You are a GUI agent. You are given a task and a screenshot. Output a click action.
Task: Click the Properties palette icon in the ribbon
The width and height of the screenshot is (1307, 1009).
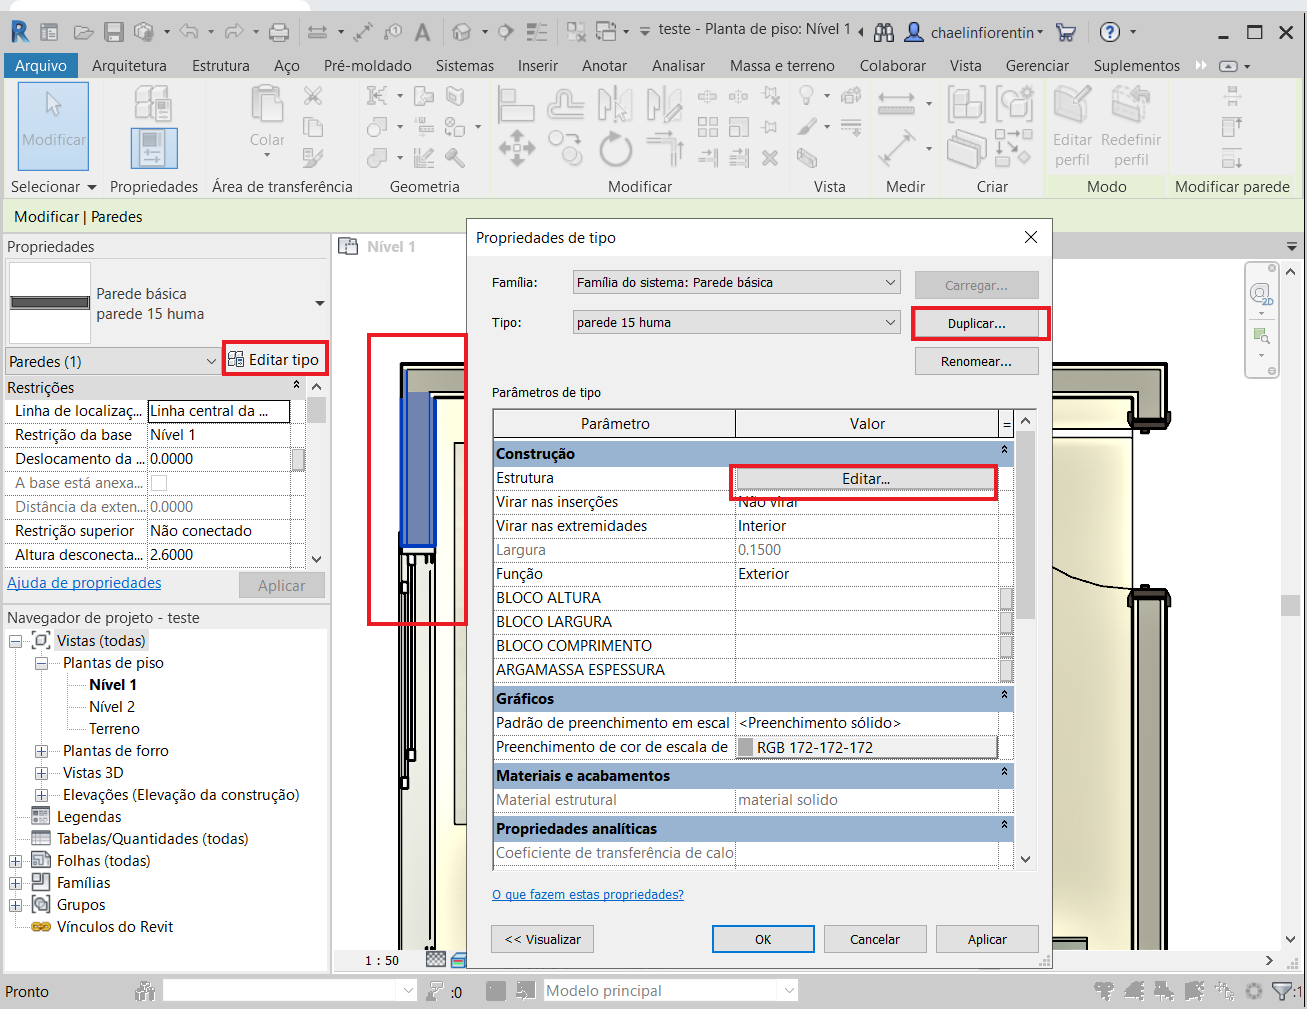tap(154, 148)
